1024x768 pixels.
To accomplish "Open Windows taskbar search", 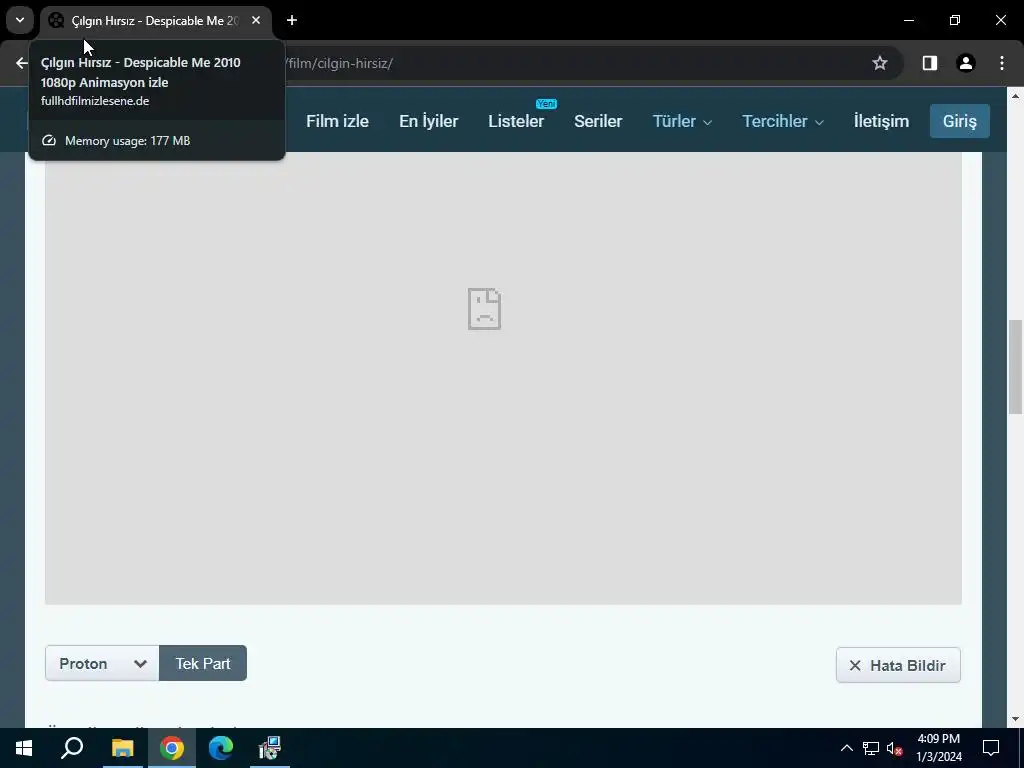I will [x=72, y=748].
